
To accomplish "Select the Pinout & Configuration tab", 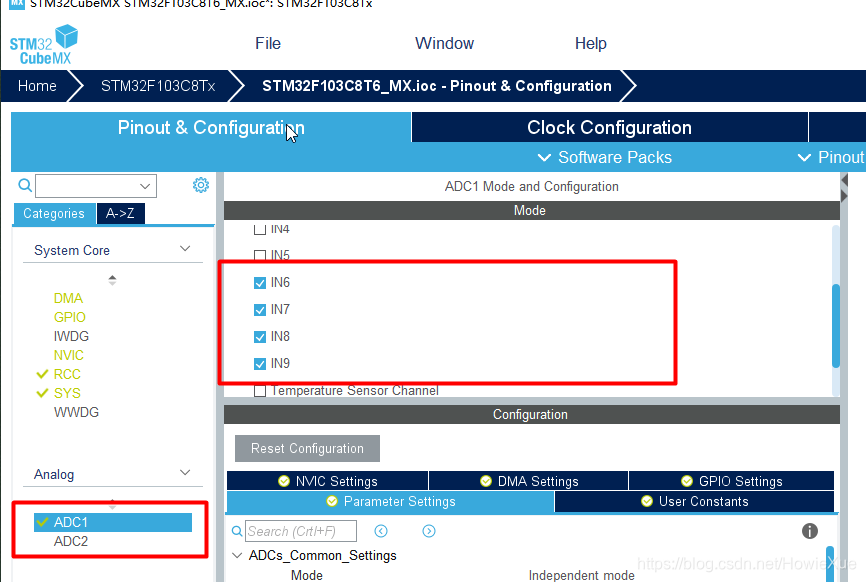I will 211,128.
